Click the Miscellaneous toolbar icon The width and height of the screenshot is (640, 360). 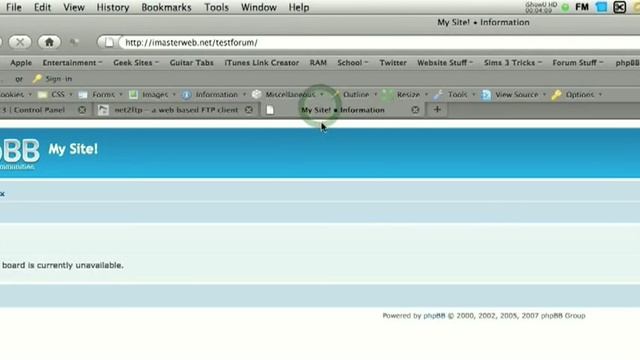[257, 95]
